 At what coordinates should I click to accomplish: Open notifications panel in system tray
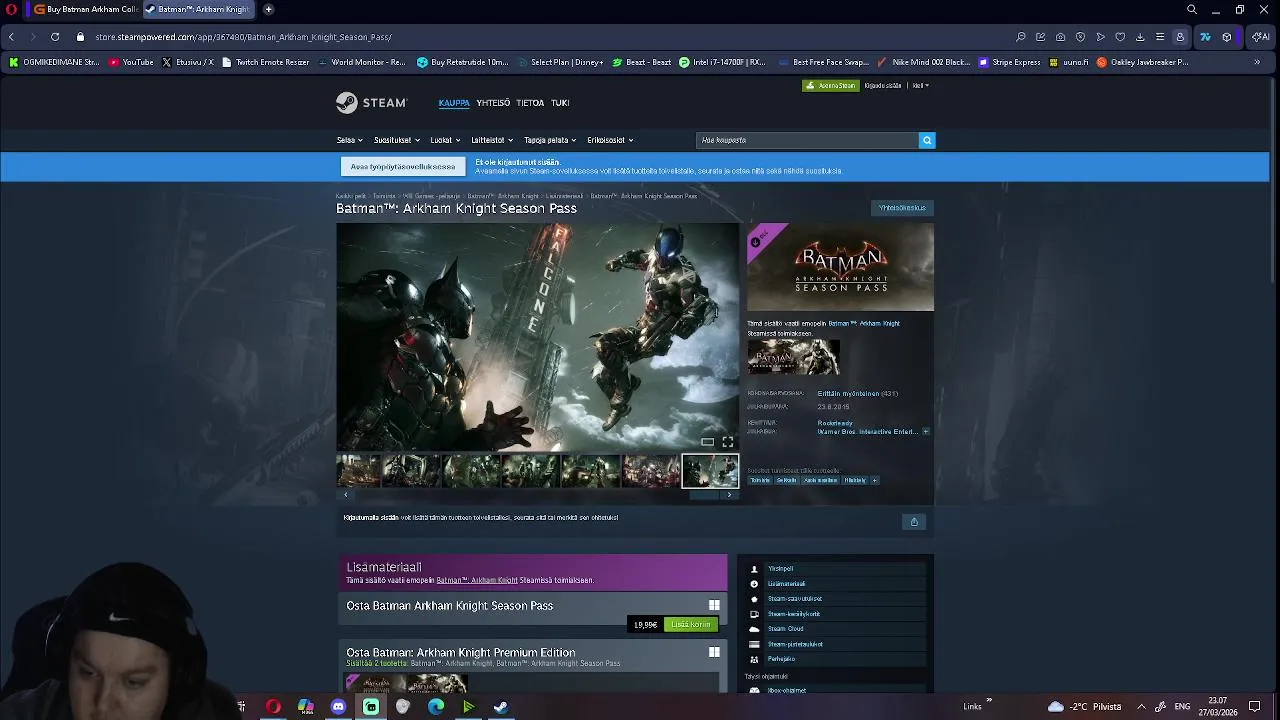click(1255, 707)
